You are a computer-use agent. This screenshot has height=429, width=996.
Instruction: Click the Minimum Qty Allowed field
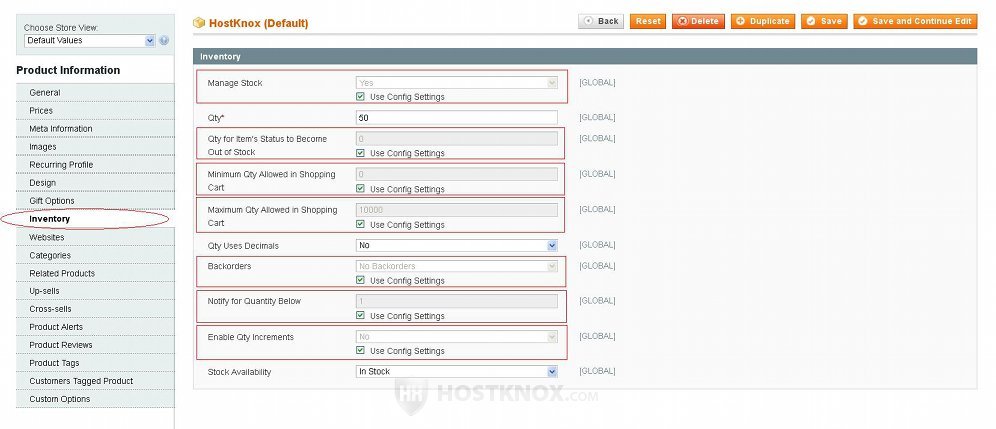tap(457, 174)
